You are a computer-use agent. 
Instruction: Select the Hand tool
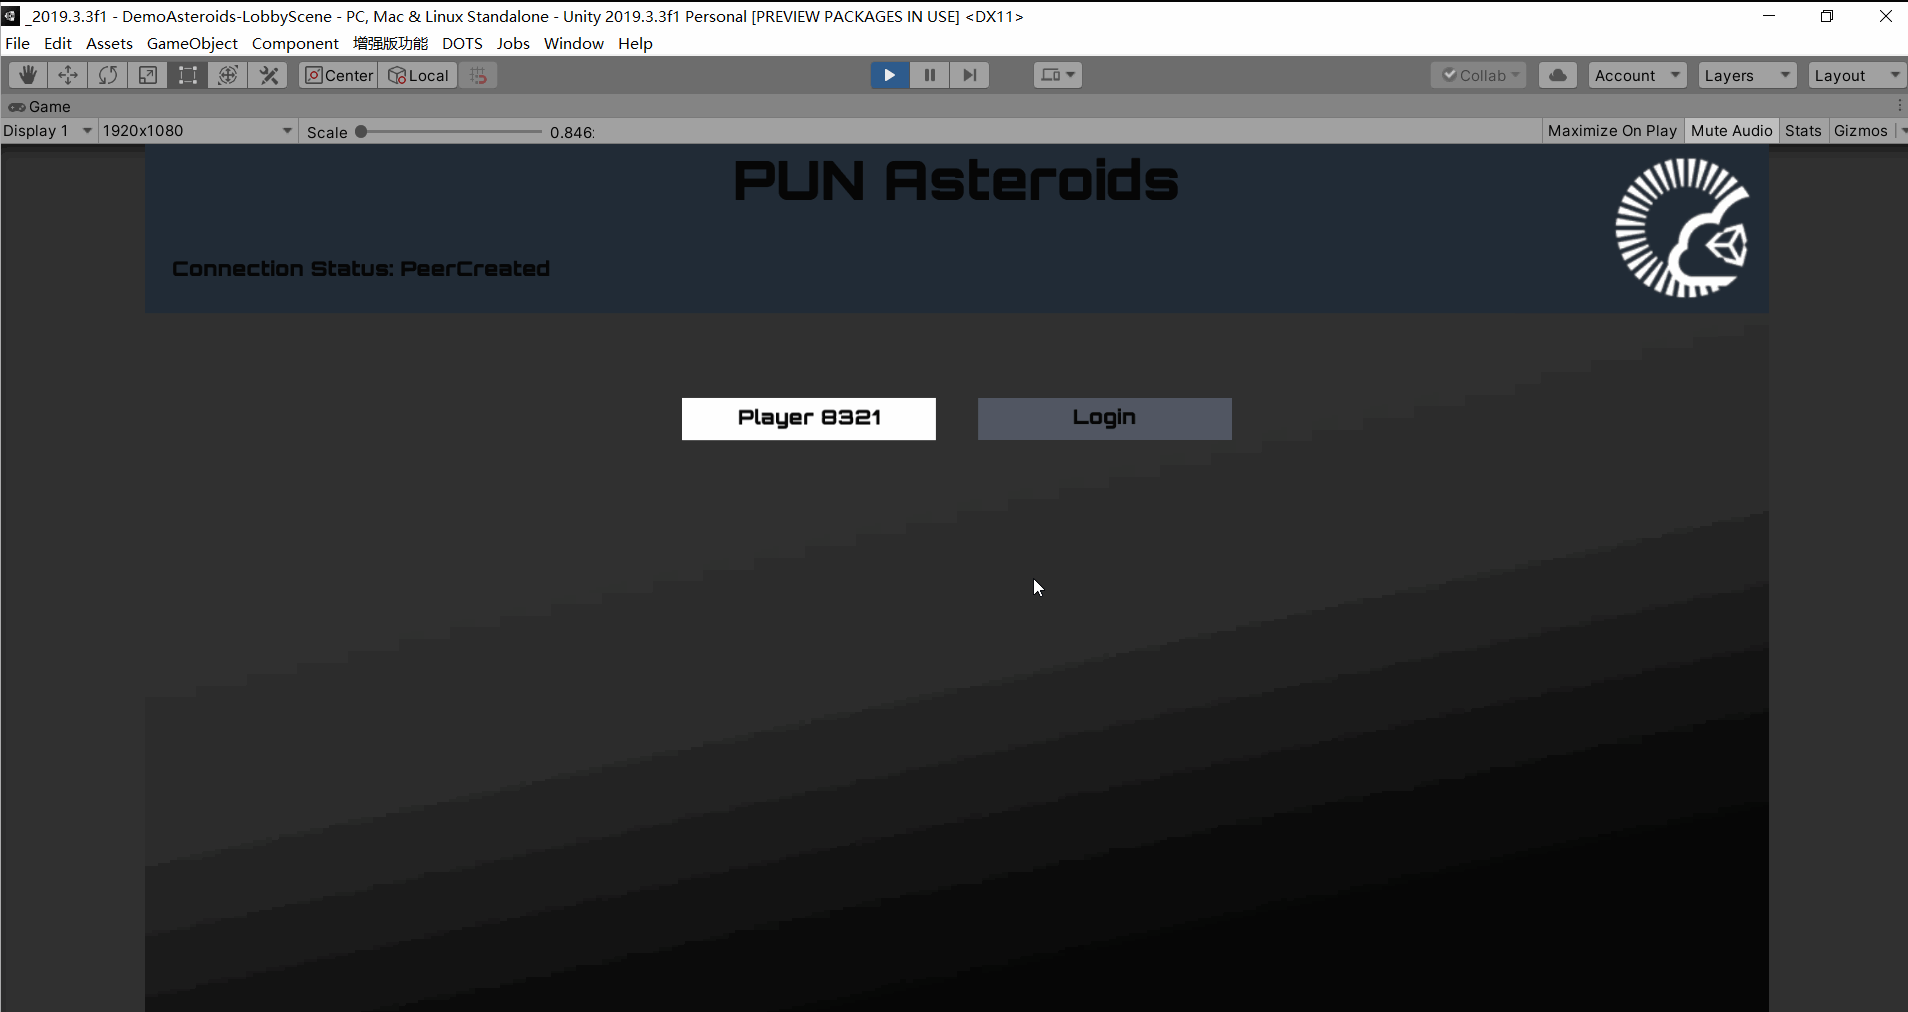(28, 75)
